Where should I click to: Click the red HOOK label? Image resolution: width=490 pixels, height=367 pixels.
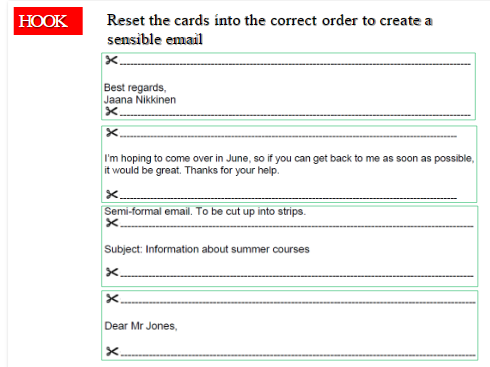(48, 21)
